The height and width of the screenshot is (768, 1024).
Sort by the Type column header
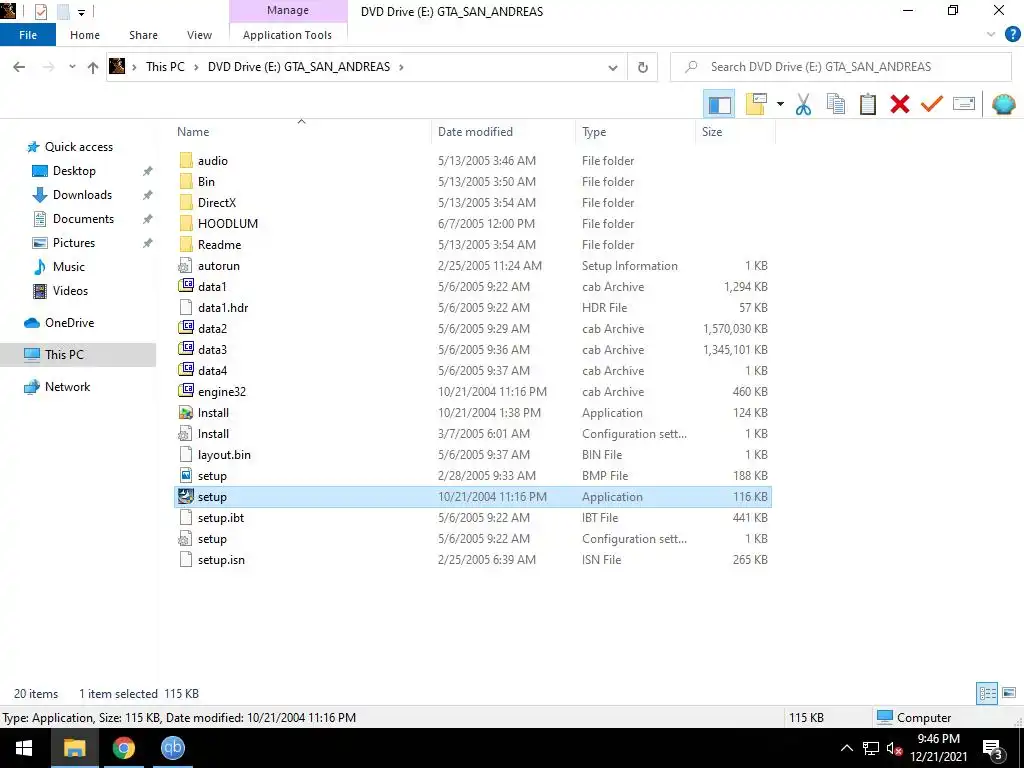pyautogui.click(x=594, y=131)
